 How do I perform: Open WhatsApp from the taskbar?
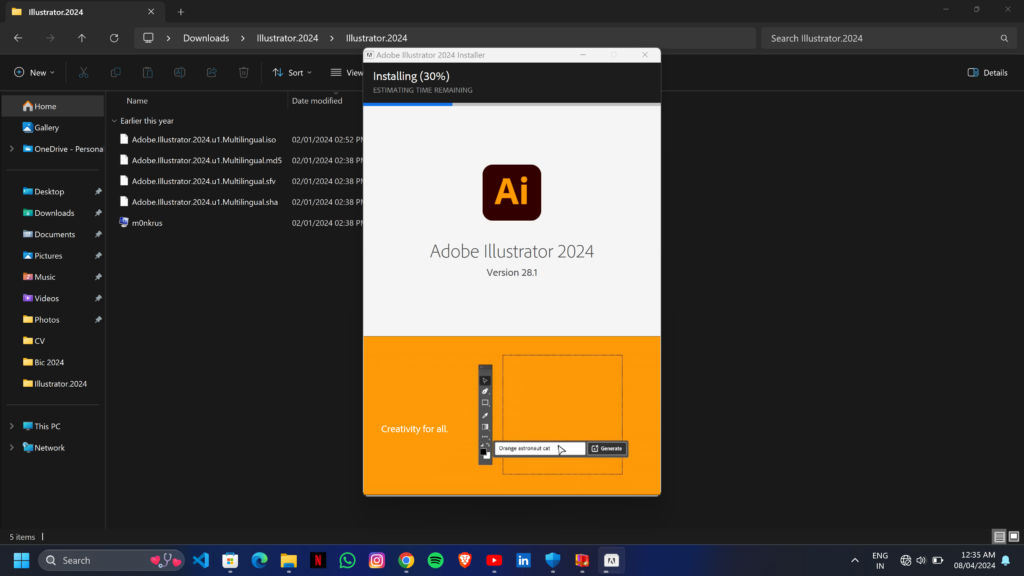pyautogui.click(x=347, y=560)
